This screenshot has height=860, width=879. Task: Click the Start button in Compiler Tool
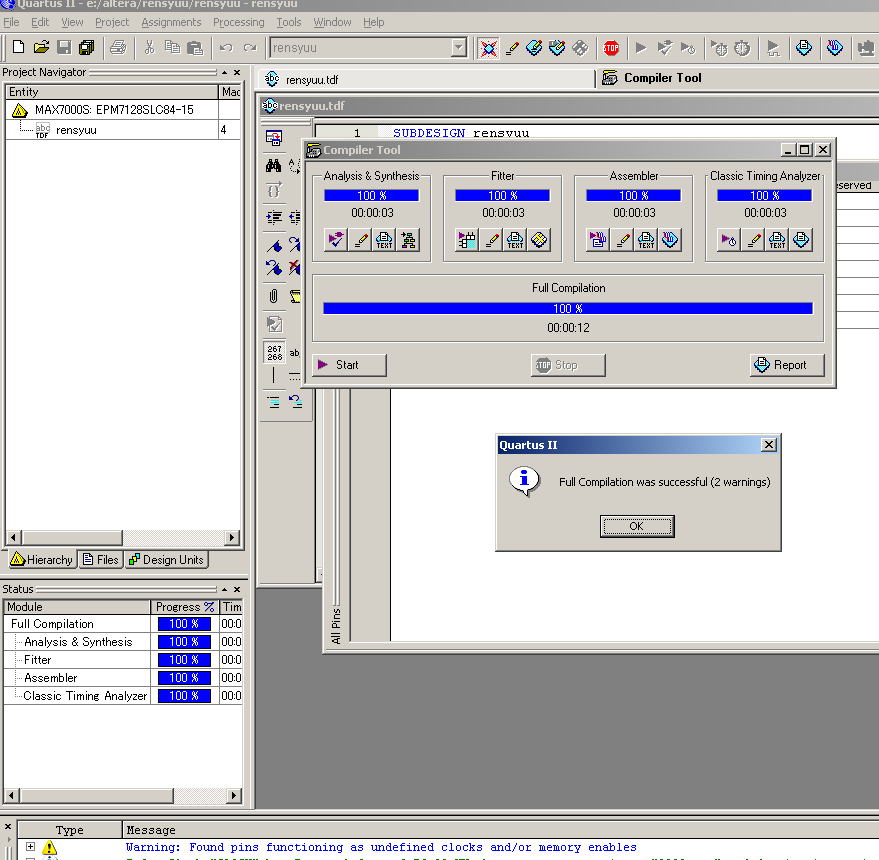tap(349, 365)
